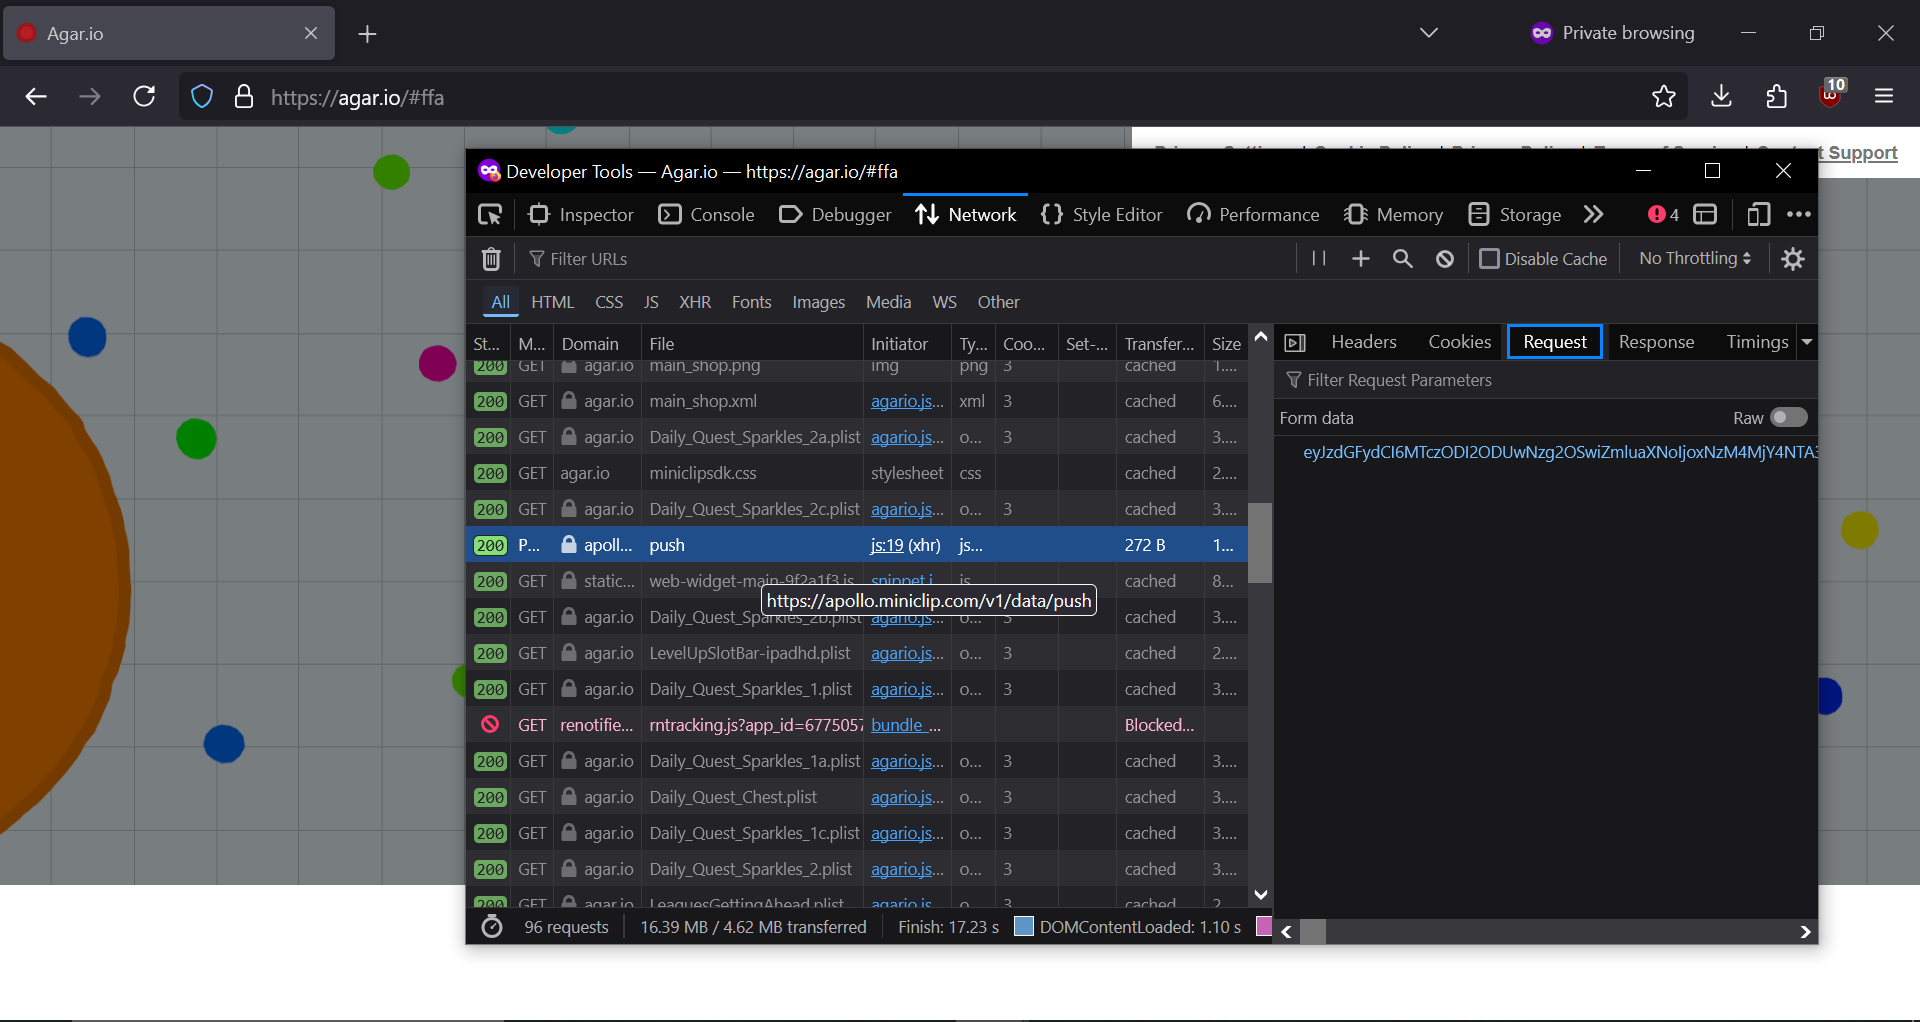The image size is (1920, 1022).
Task: Open the extensions puzzle icon
Action: pyautogui.click(x=1777, y=97)
